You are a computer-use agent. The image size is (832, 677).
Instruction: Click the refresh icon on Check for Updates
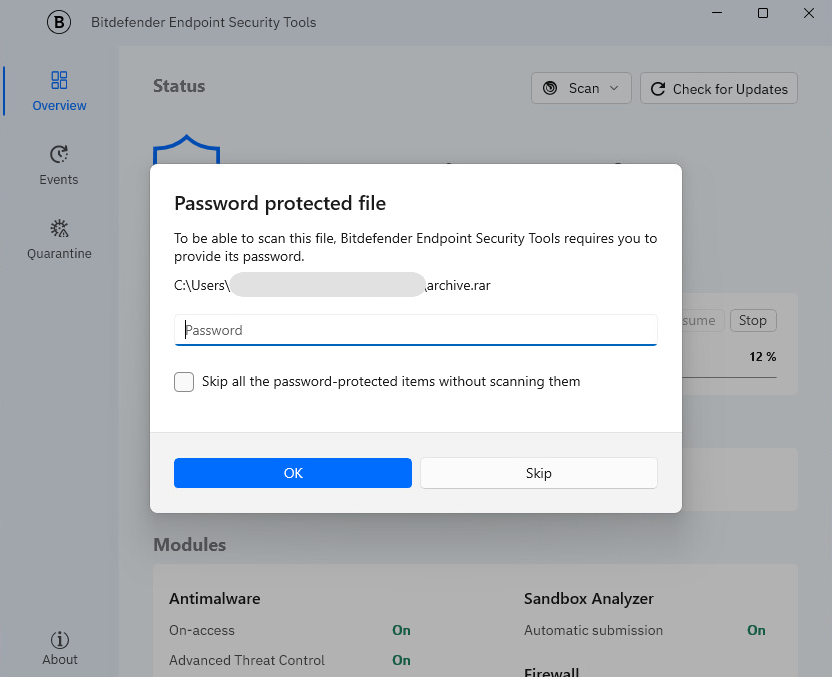tap(658, 88)
